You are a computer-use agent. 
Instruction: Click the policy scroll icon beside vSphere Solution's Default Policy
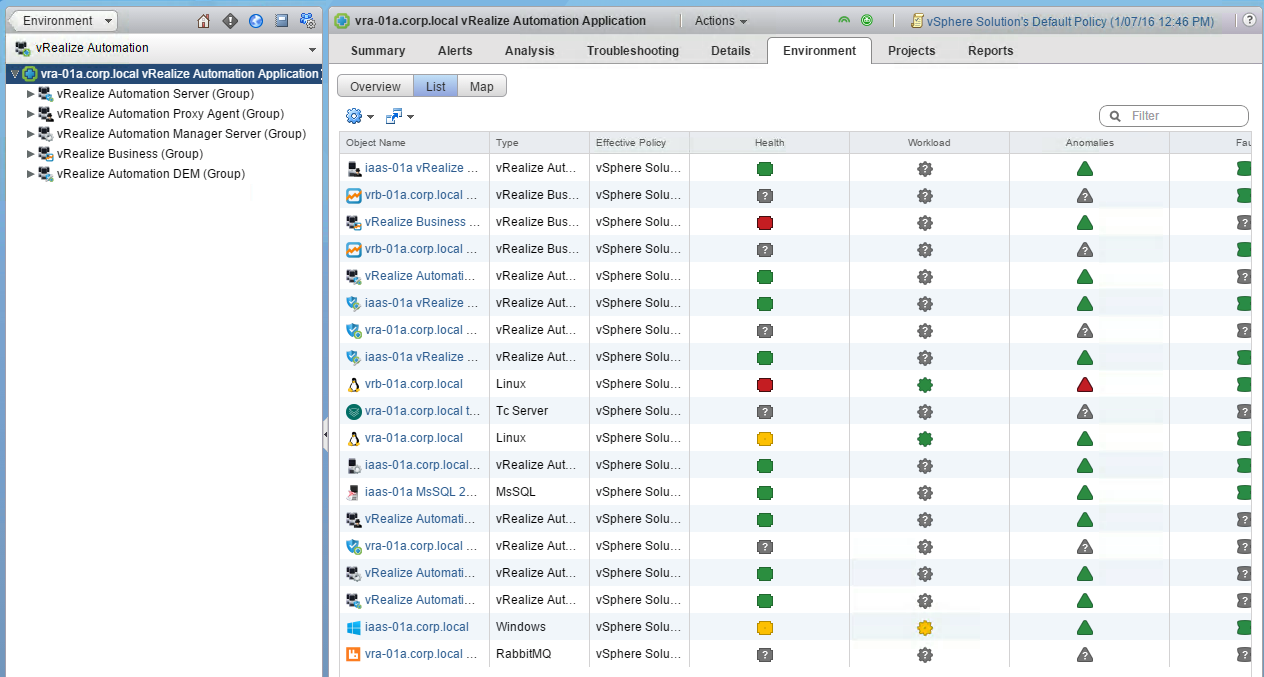[x=917, y=21]
